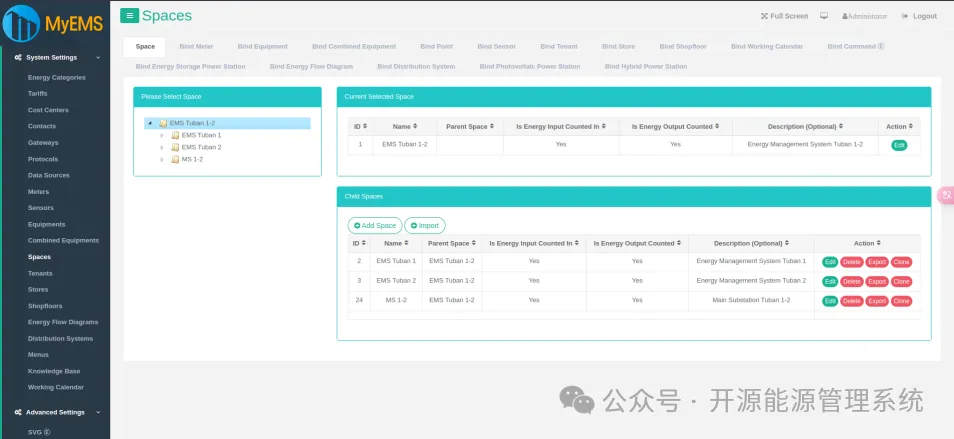Image resolution: width=954 pixels, height=439 pixels.
Task: Export the MS 1-2 child space
Action: point(877,301)
